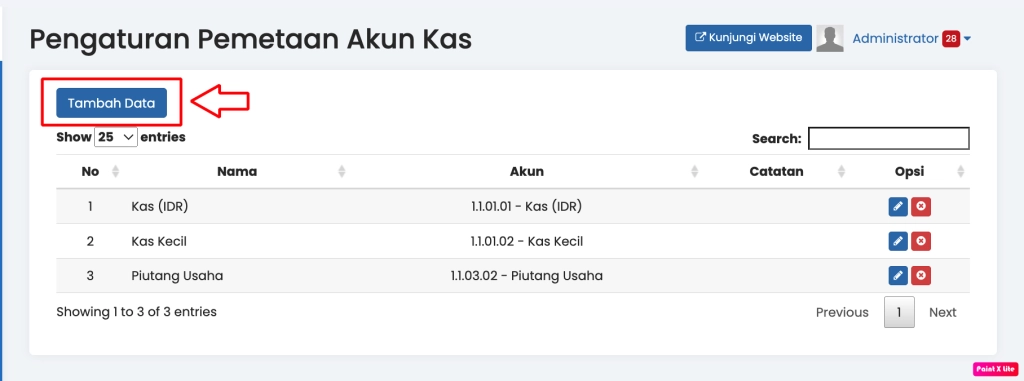This screenshot has height=381, width=1024.
Task: Click the Tambah Data button
Action: click(112, 103)
